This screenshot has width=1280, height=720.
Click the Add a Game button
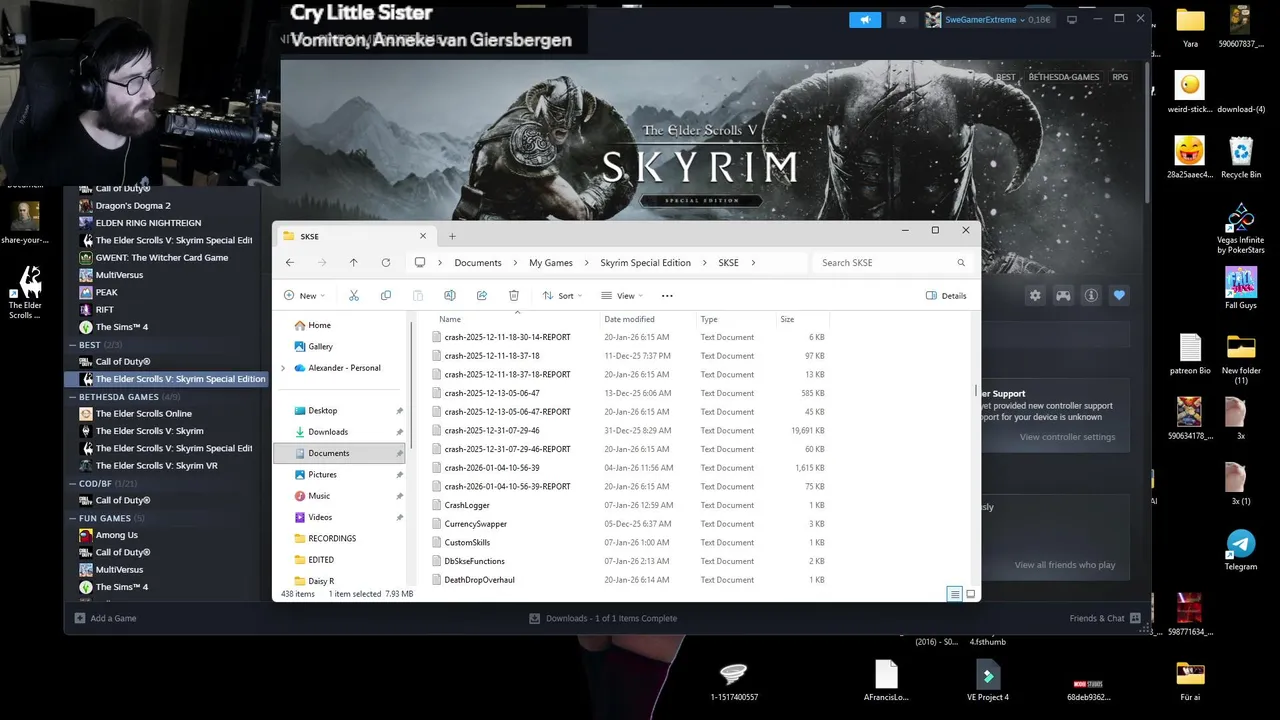[104, 618]
